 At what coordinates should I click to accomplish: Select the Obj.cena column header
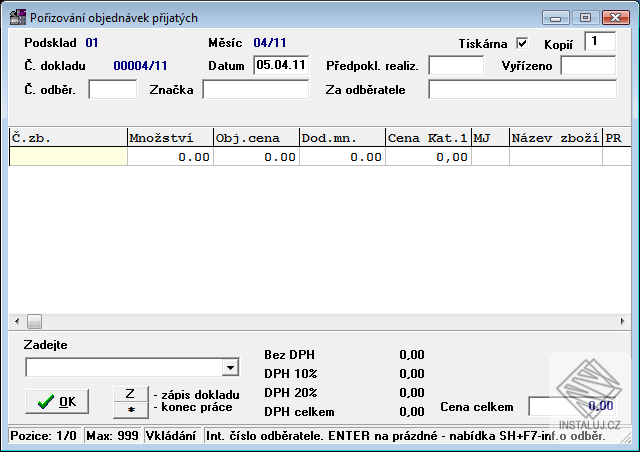256,138
